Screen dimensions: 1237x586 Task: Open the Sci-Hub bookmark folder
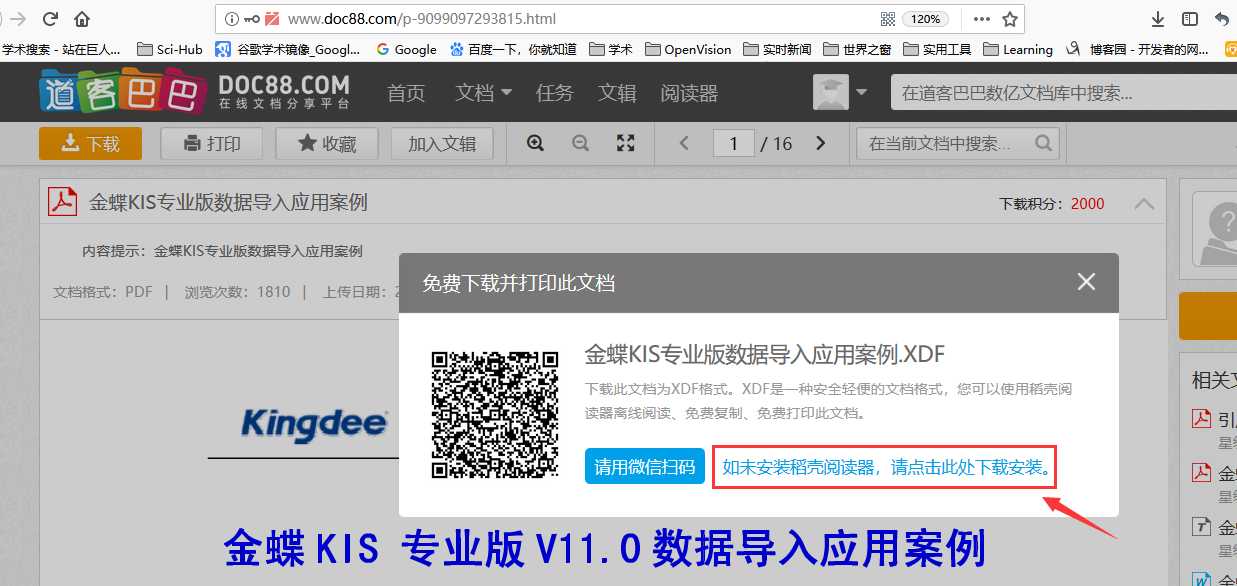[169, 49]
